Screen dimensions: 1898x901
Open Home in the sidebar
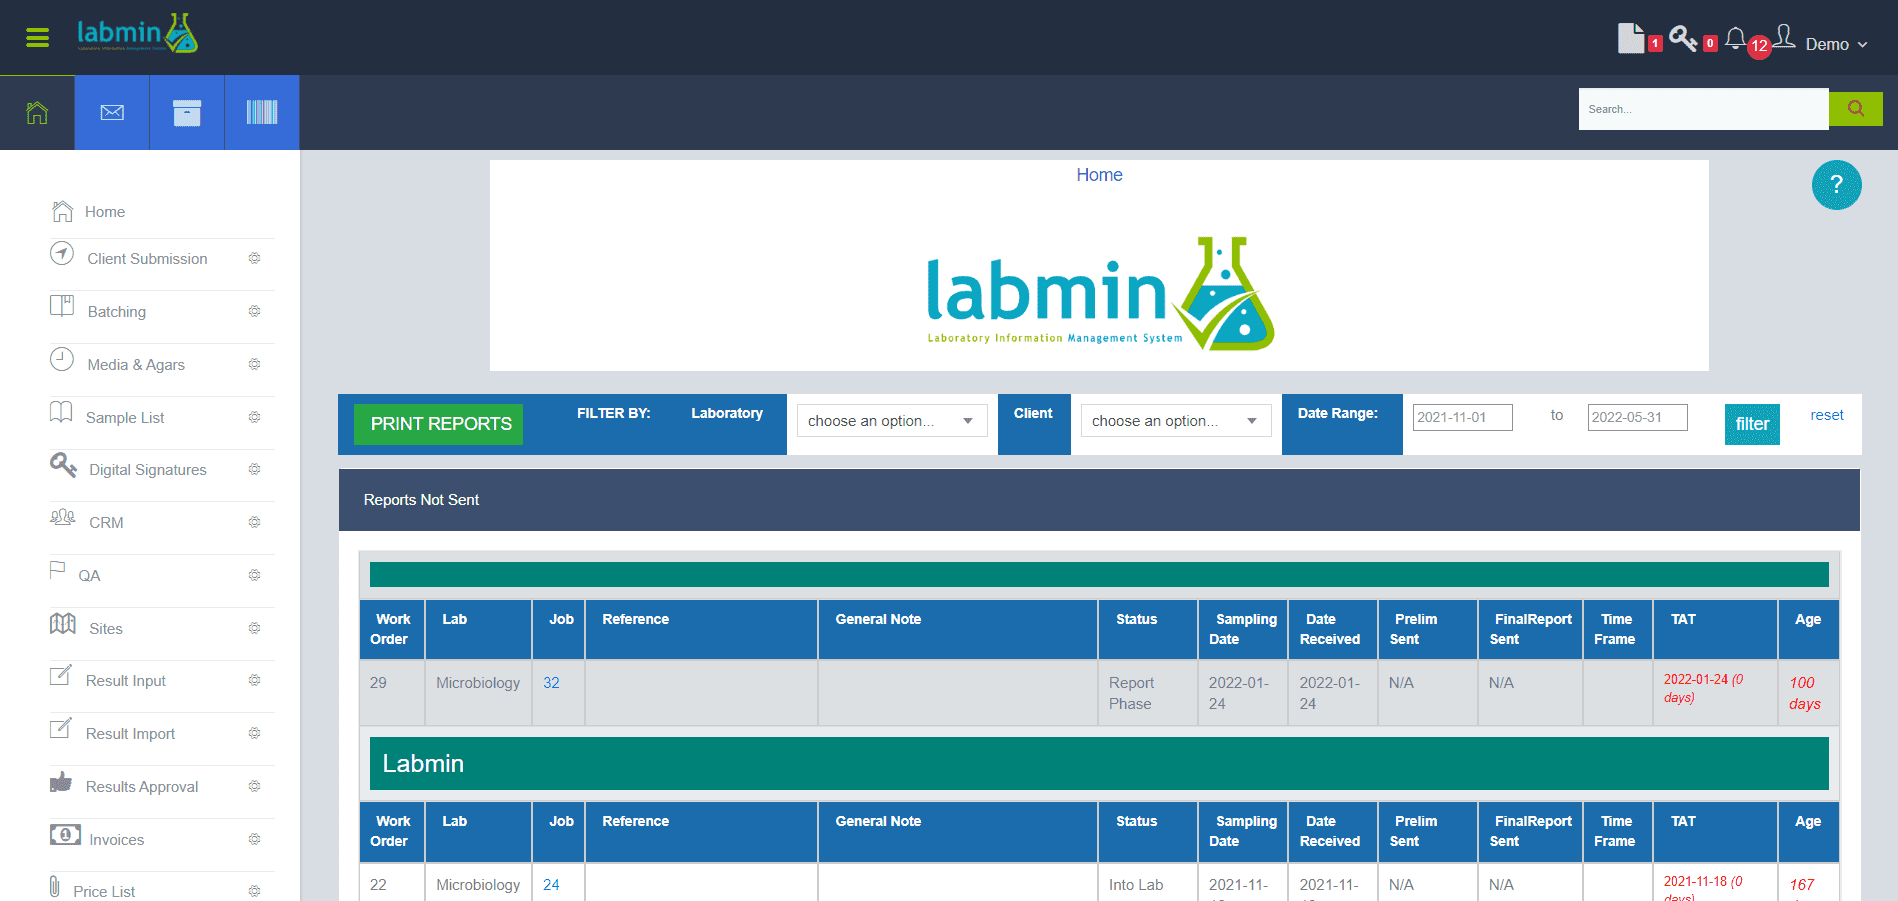105,212
